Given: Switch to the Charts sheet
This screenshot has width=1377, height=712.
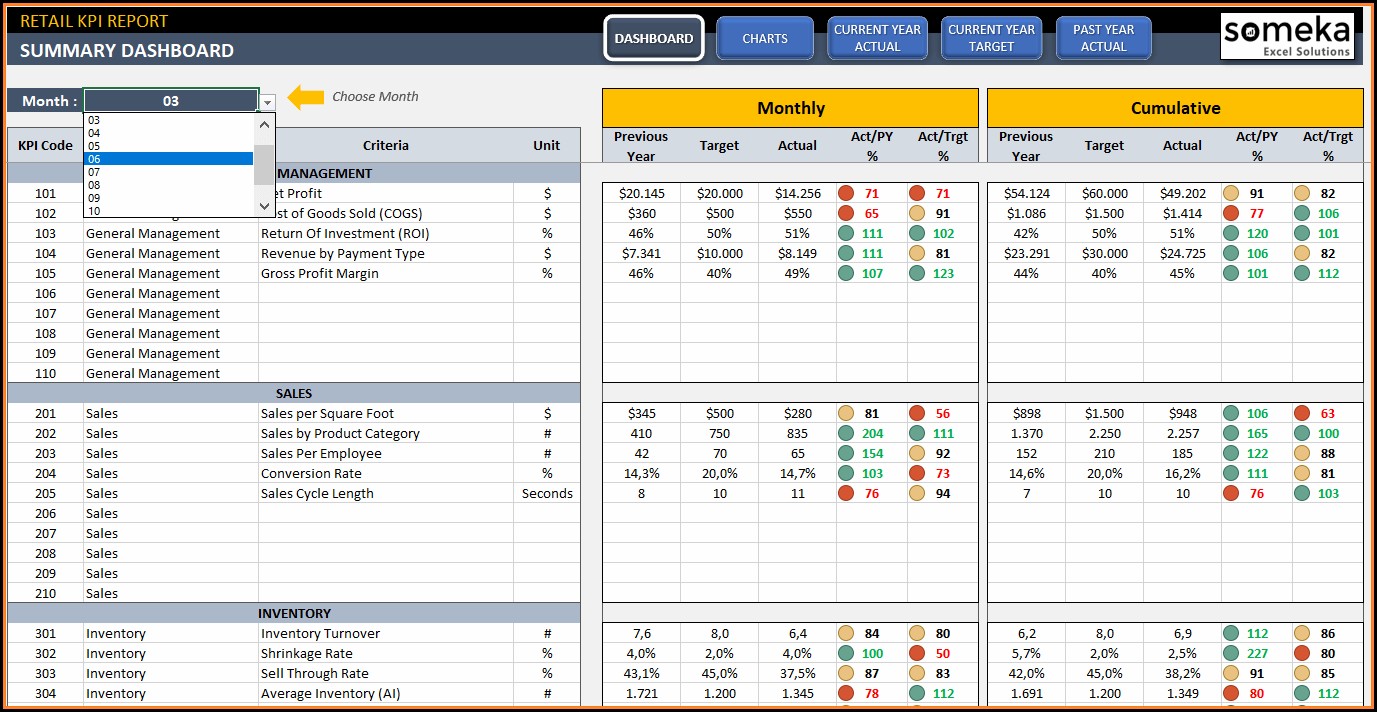Looking at the screenshot, I should tap(765, 38).
